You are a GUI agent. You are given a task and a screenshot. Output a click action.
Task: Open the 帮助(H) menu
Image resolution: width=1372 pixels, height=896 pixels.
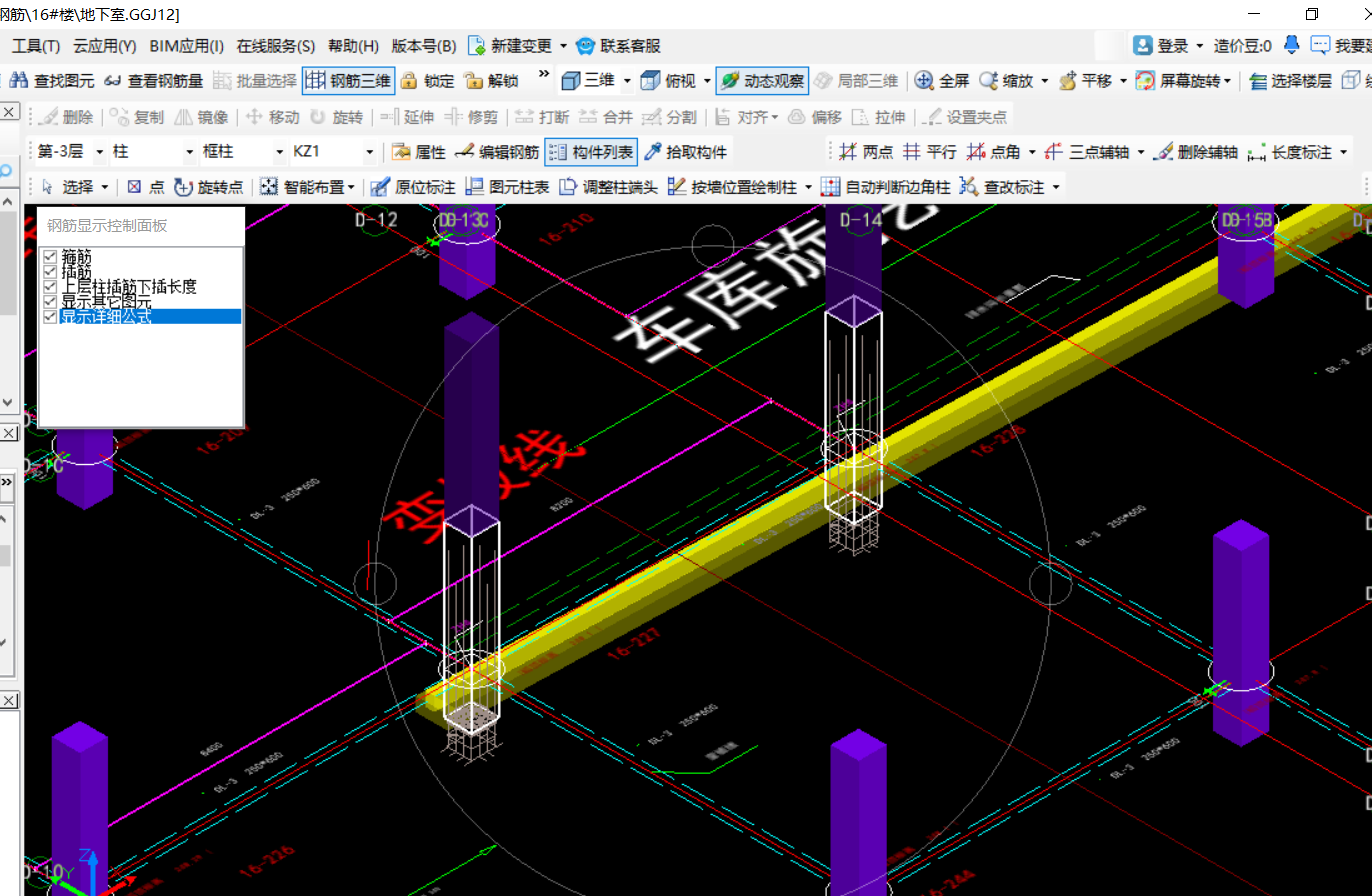[354, 46]
